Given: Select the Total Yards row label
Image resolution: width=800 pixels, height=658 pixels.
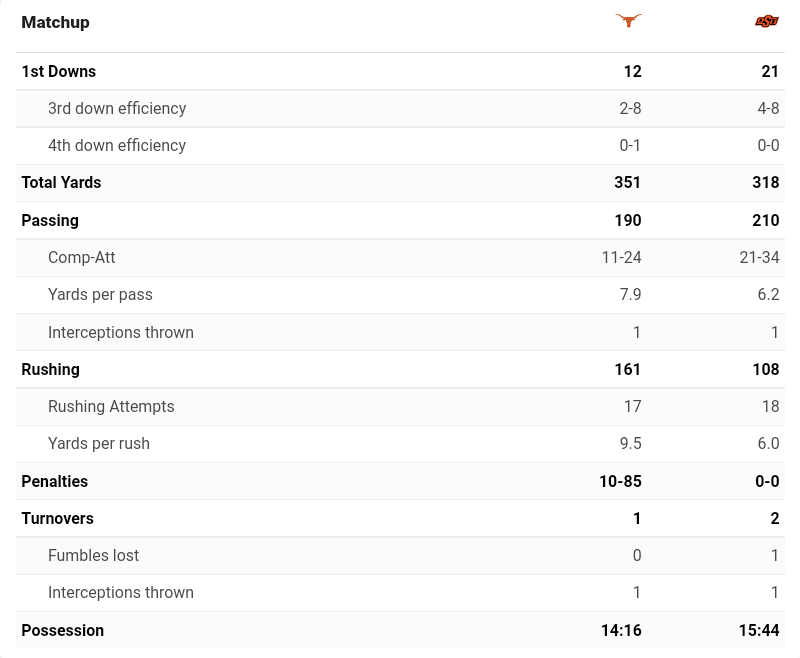Looking at the screenshot, I should pos(61,182).
